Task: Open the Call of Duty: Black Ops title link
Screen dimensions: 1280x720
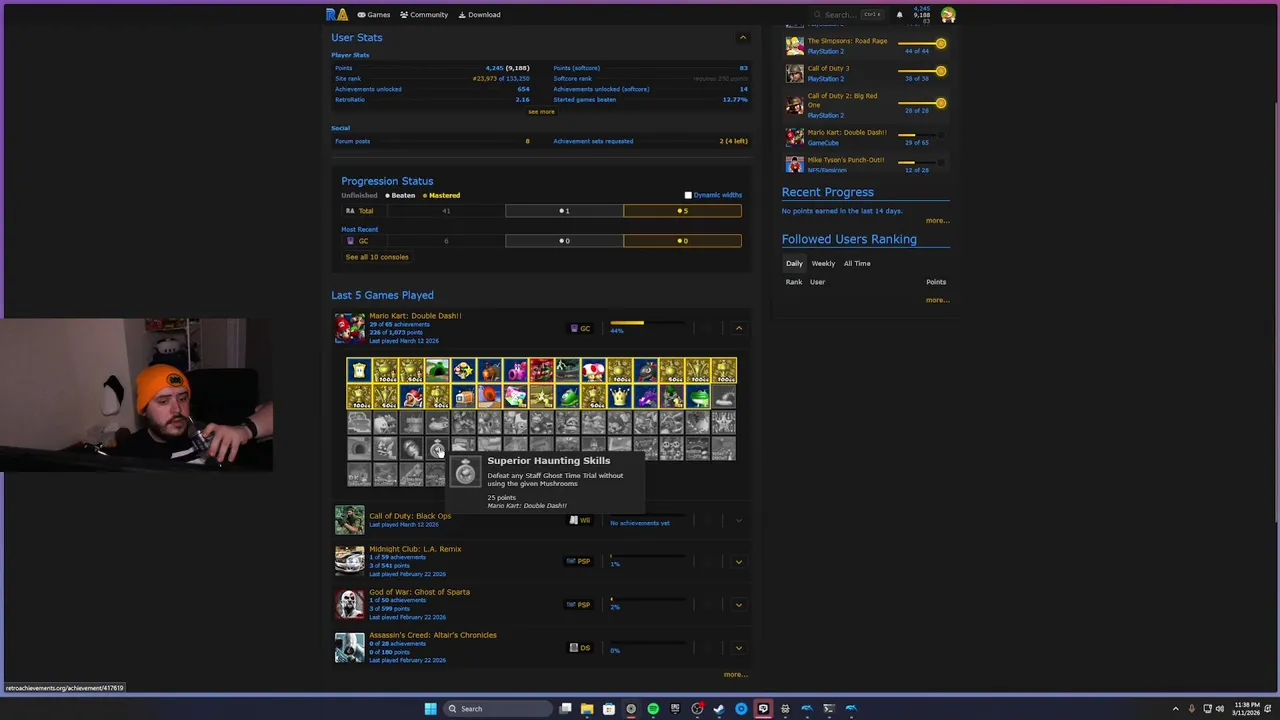Action: (410, 516)
